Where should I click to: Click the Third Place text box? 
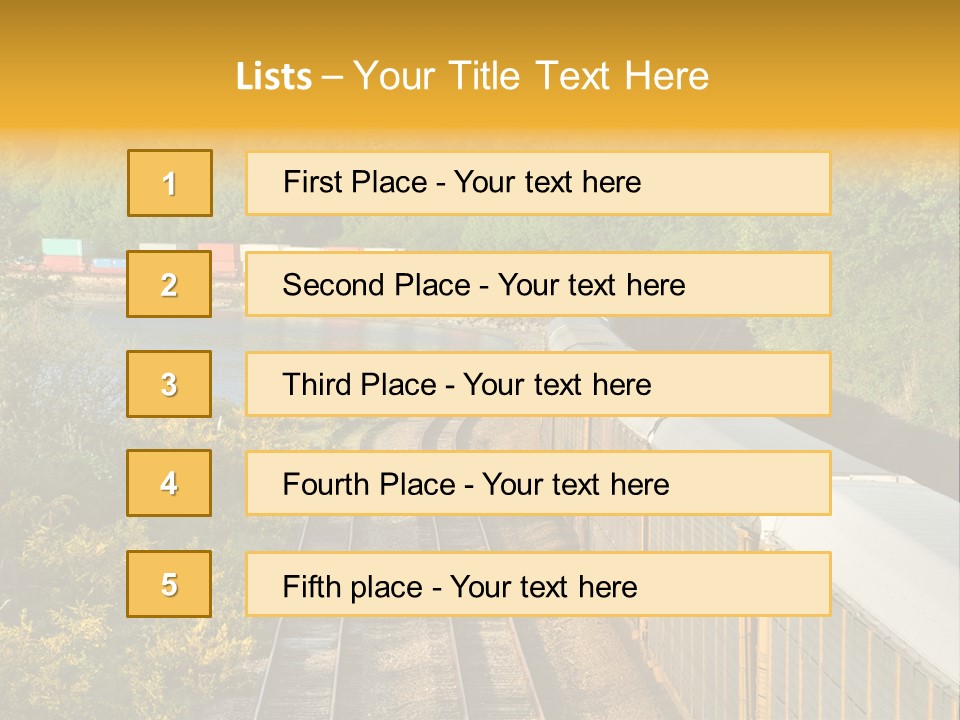click(538, 384)
